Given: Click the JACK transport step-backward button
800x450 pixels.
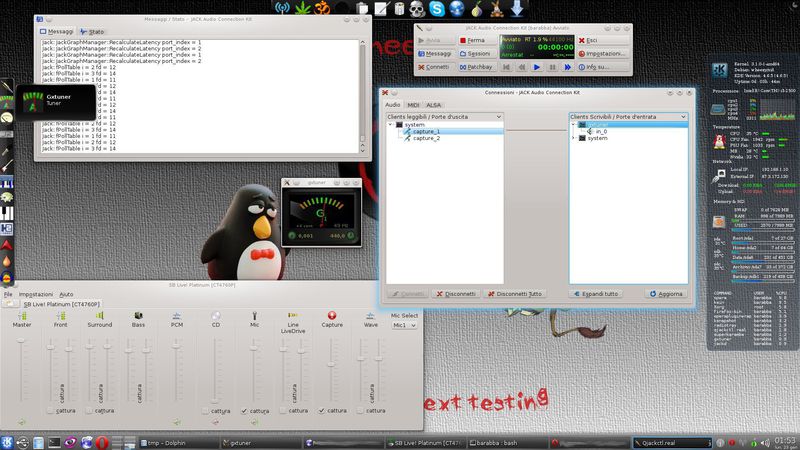Looking at the screenshot, I should pyautogui.click(x=521, y=67).
